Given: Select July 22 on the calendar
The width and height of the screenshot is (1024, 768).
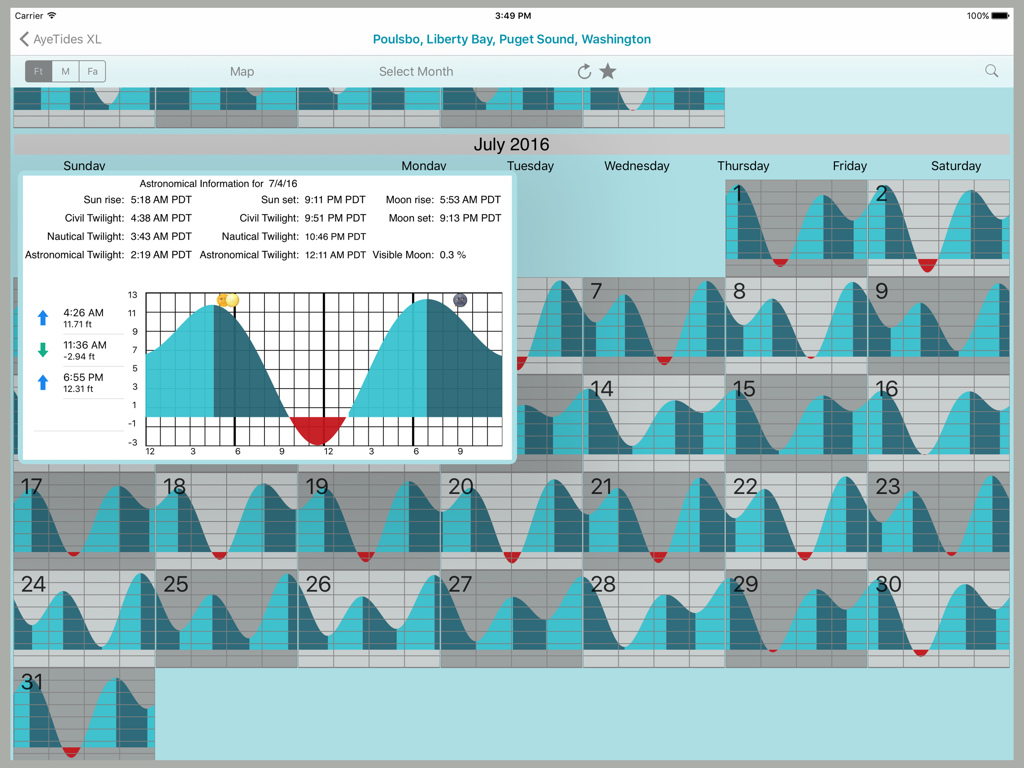Looking at the screenshot, I should [795, 515].
